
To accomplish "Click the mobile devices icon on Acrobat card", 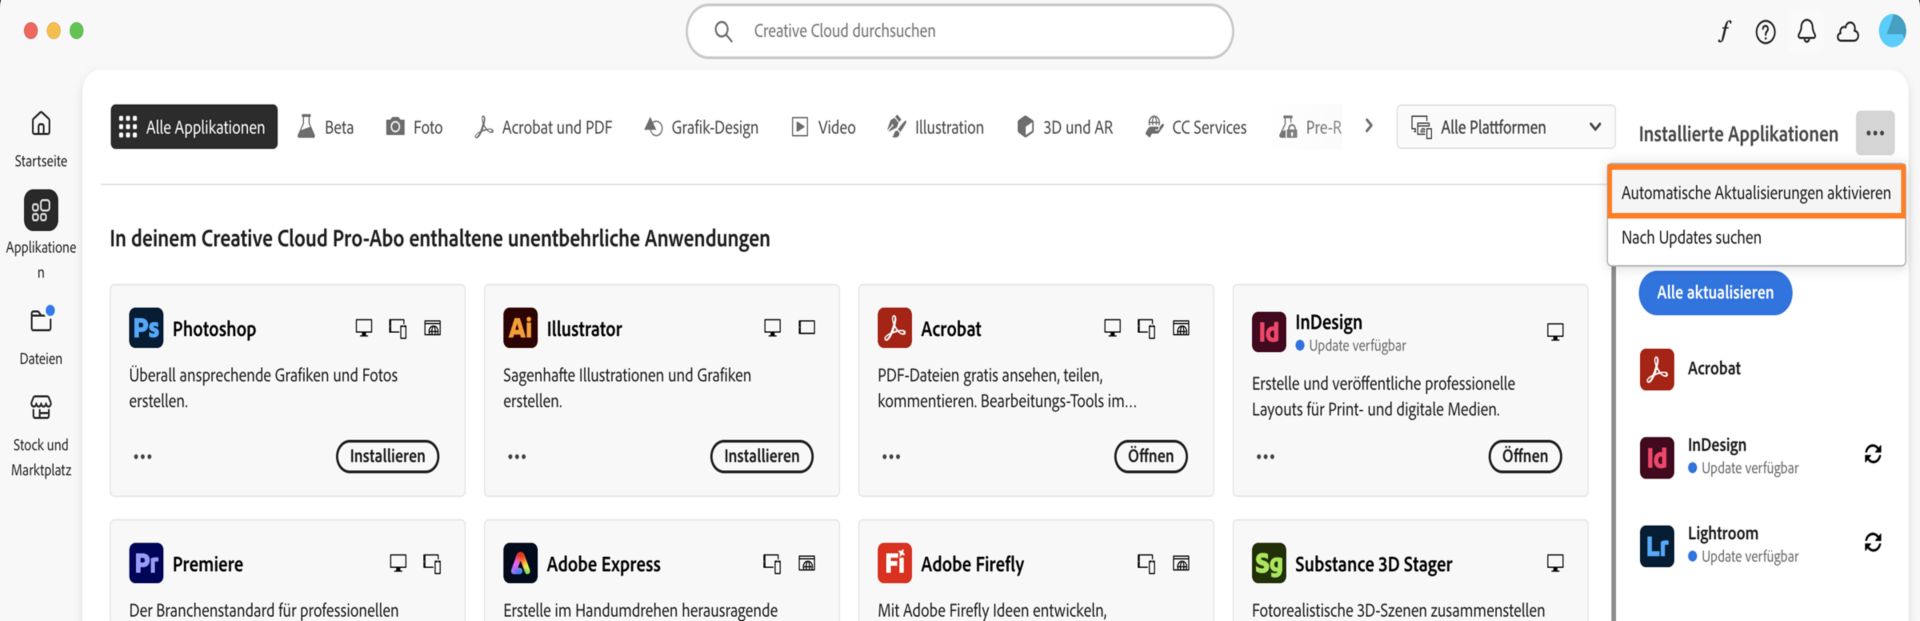I will tap(1146, 328).
